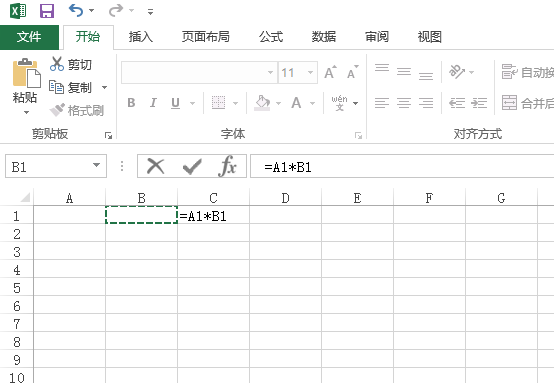Customize the Quick Access Toolbar
Viewport: 554px width, 383px height.
(x=151, y=12)
